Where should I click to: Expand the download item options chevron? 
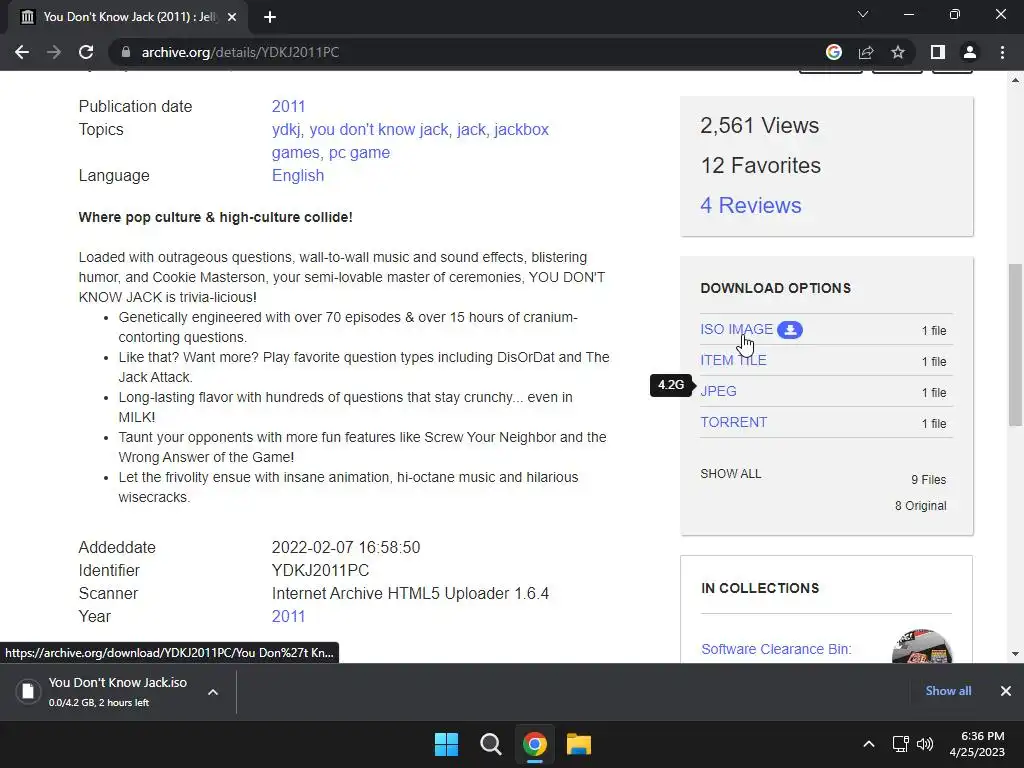(213, 692)
